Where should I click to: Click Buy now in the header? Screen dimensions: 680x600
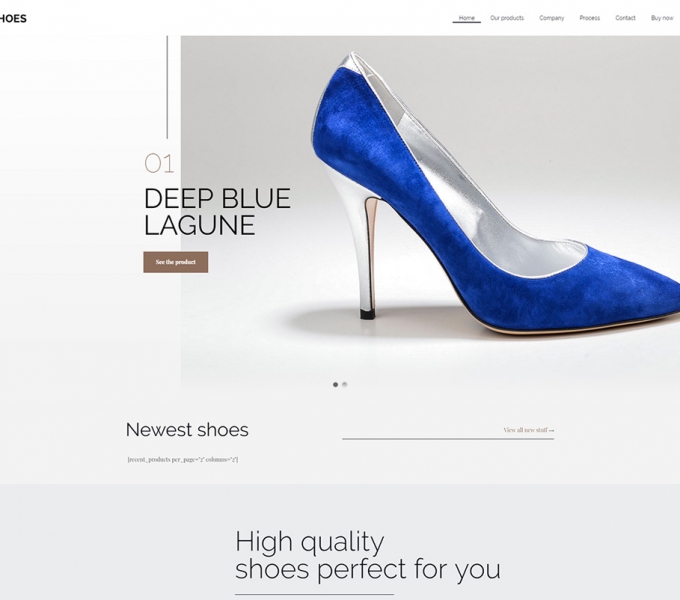click(662, 18)
